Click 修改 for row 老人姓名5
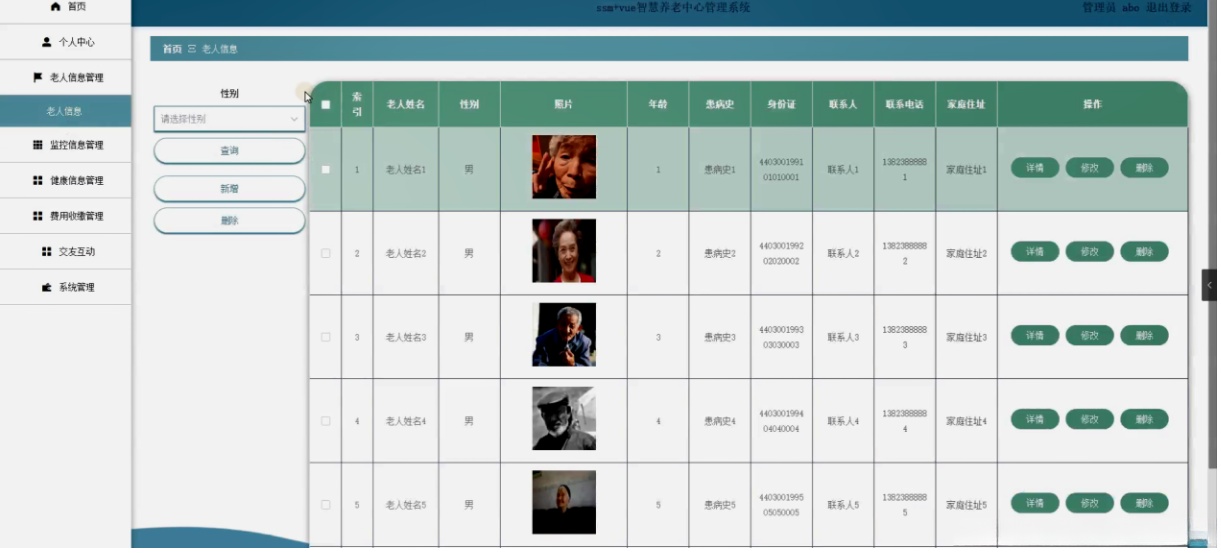 tap(1089, 503)
